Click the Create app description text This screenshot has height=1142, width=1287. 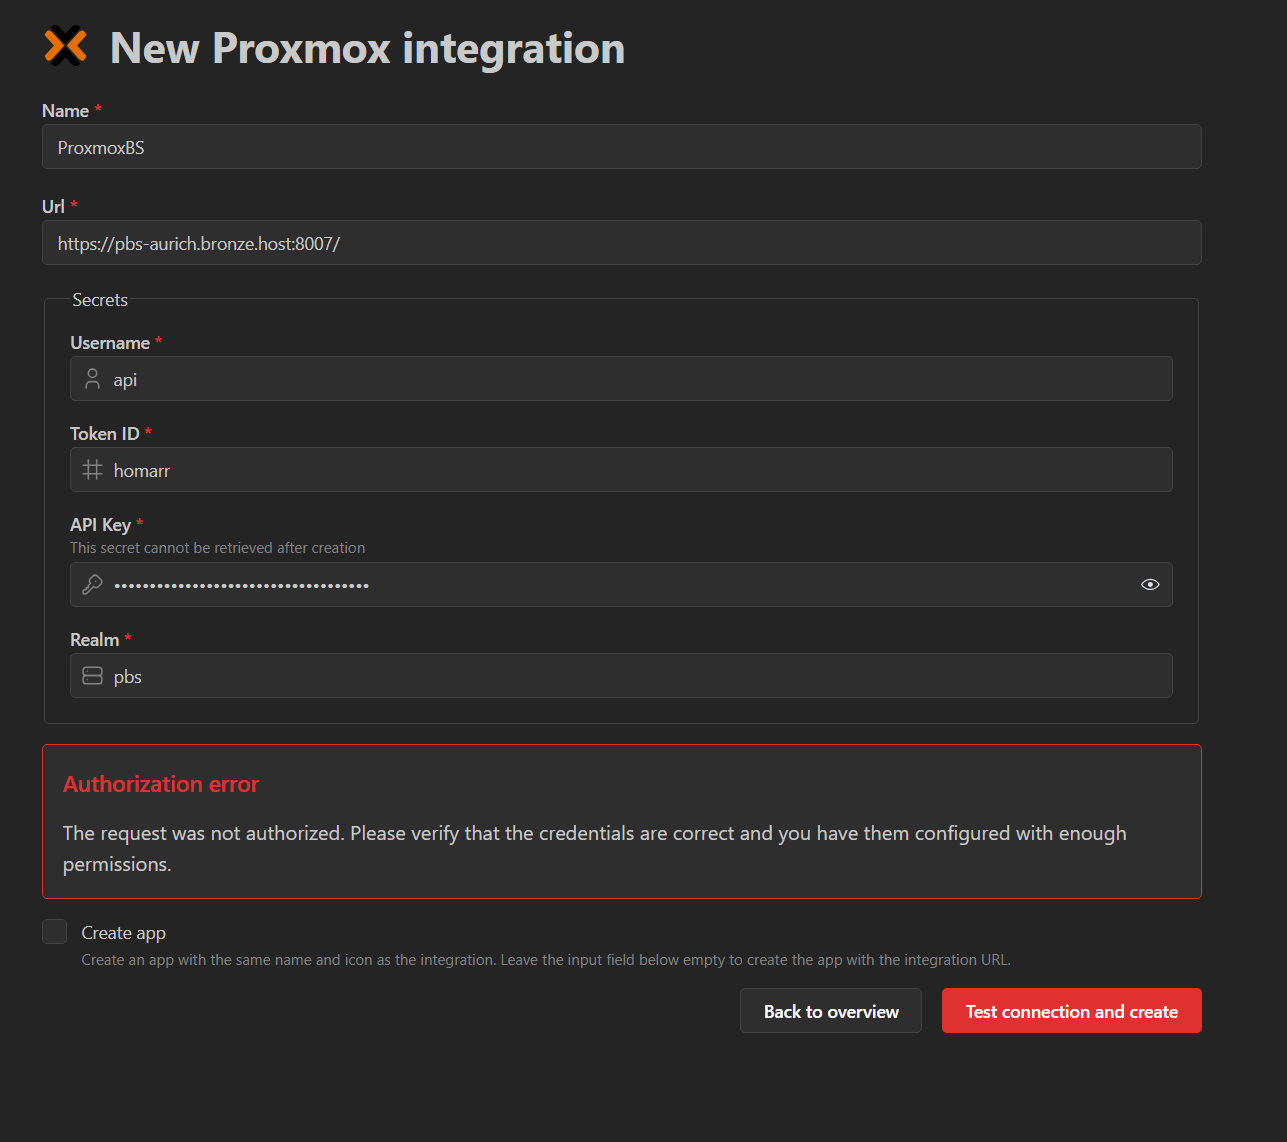tap(546, 960)
